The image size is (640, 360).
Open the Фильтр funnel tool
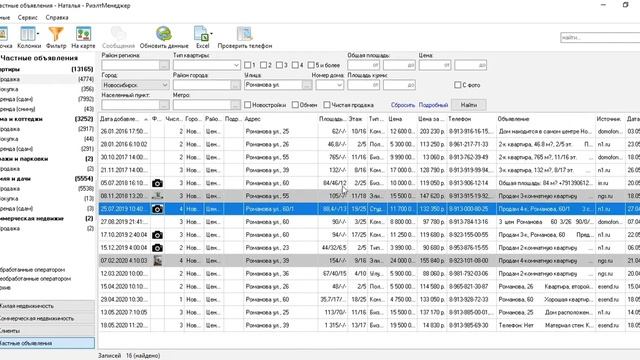pyautogui.click(x=56, y=37)
